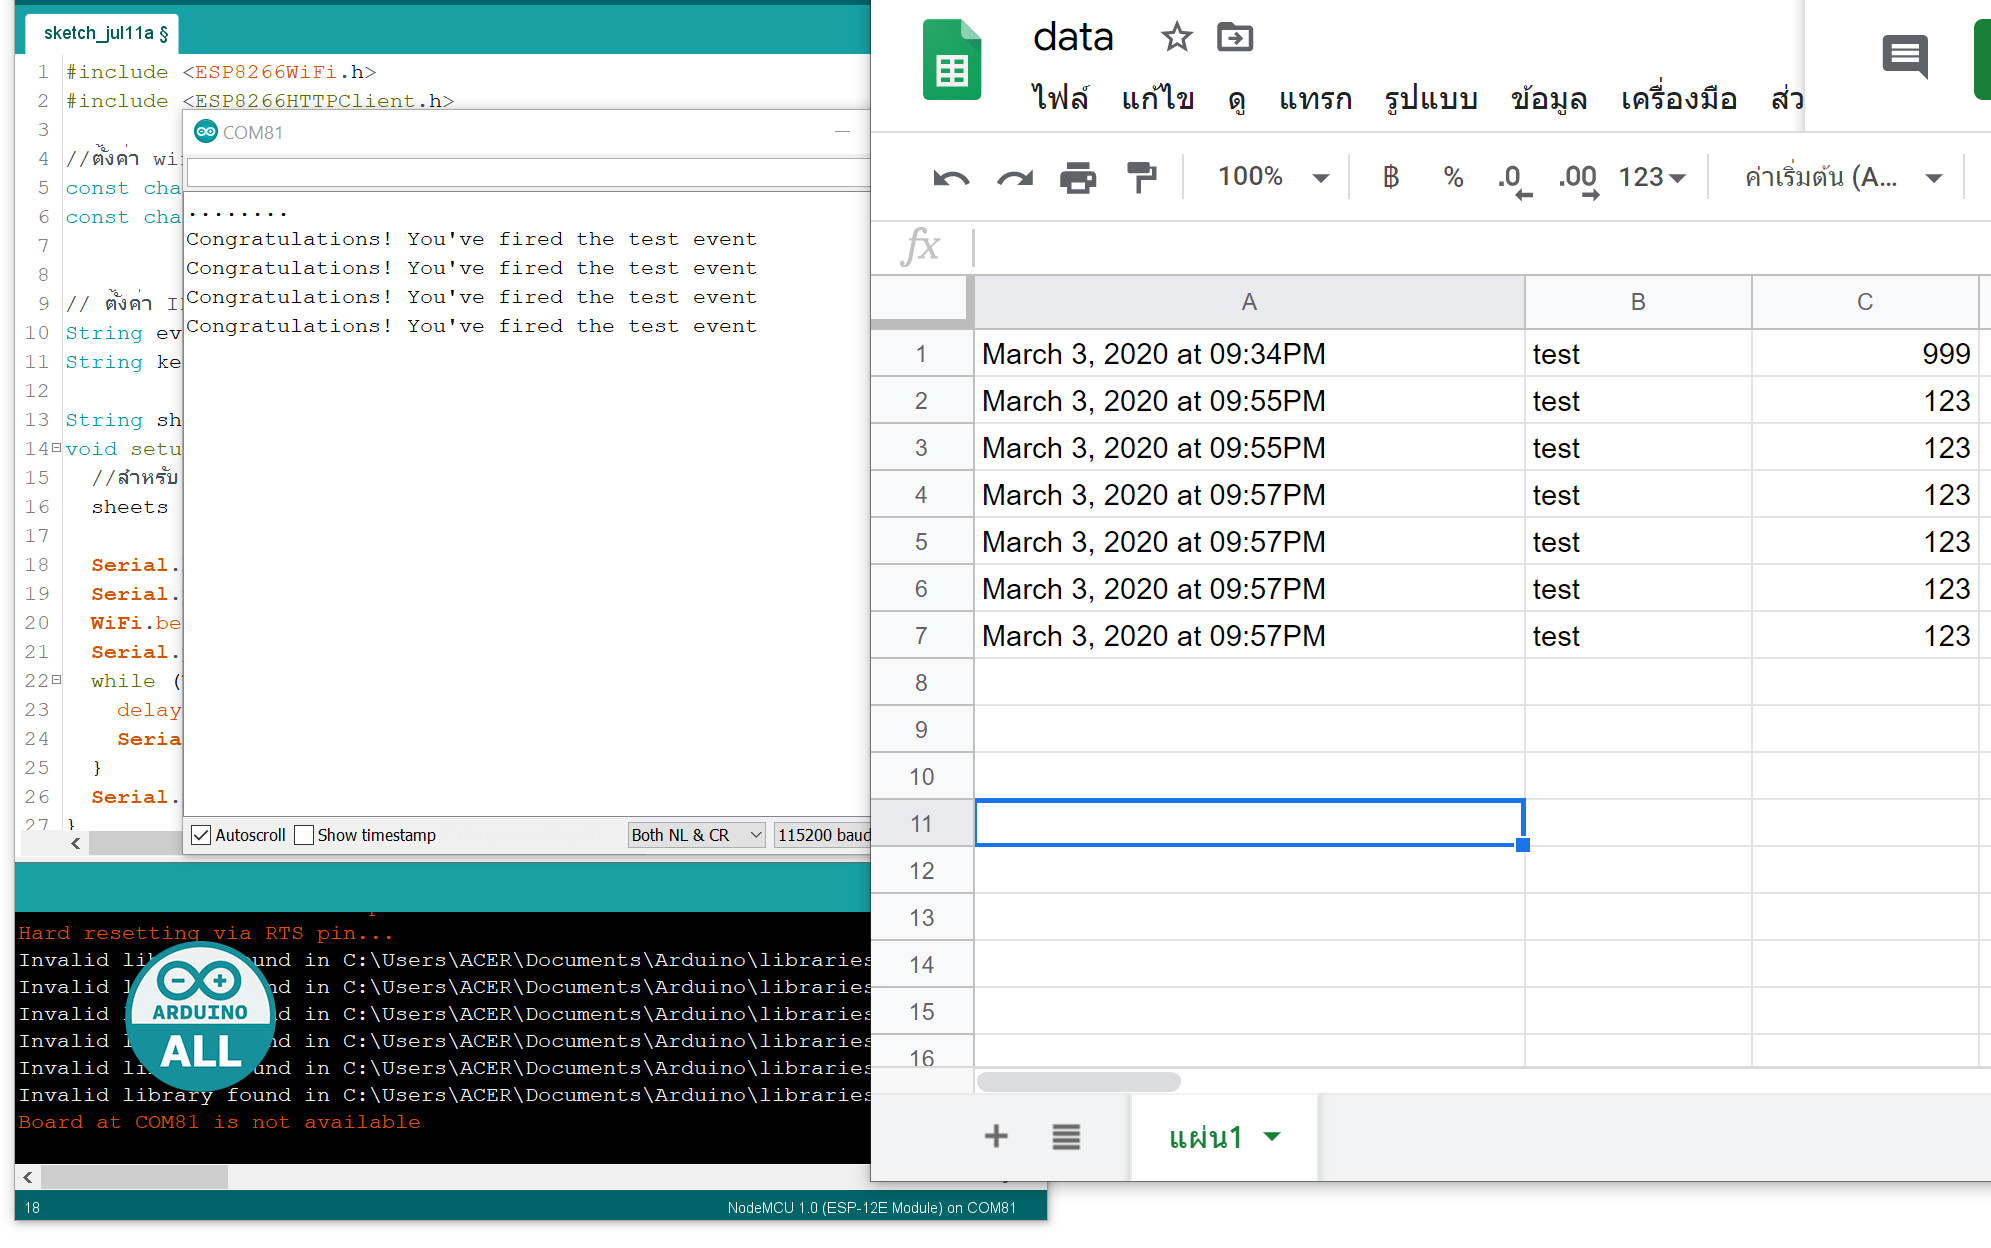1991x1248 pixels.
Task: Select cell C7 with value 123
Action: click(1865, 635)
